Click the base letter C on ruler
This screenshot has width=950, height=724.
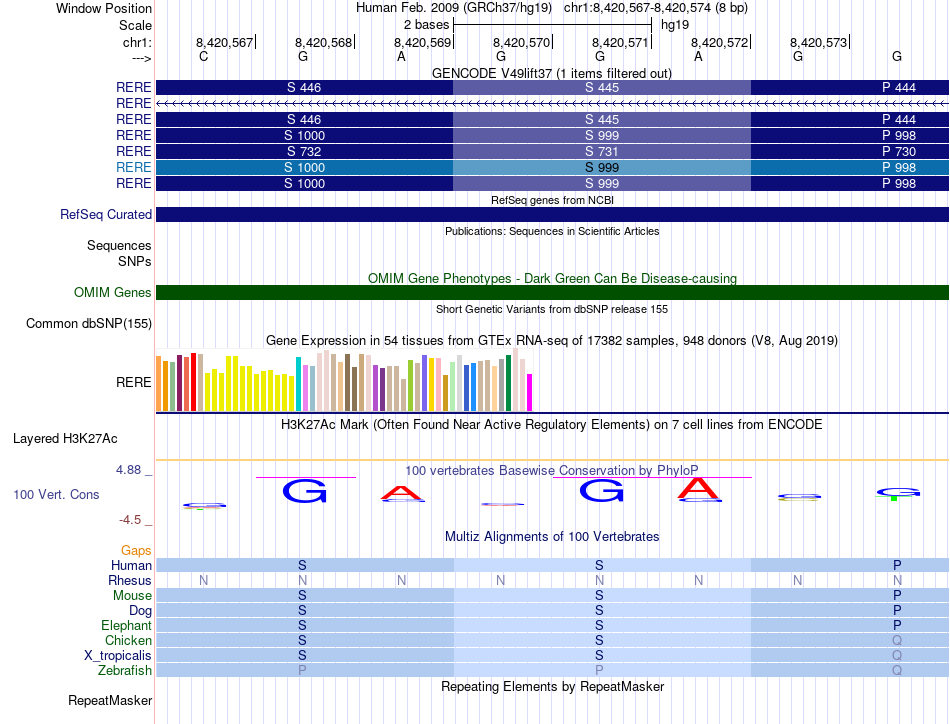[204, 56]
